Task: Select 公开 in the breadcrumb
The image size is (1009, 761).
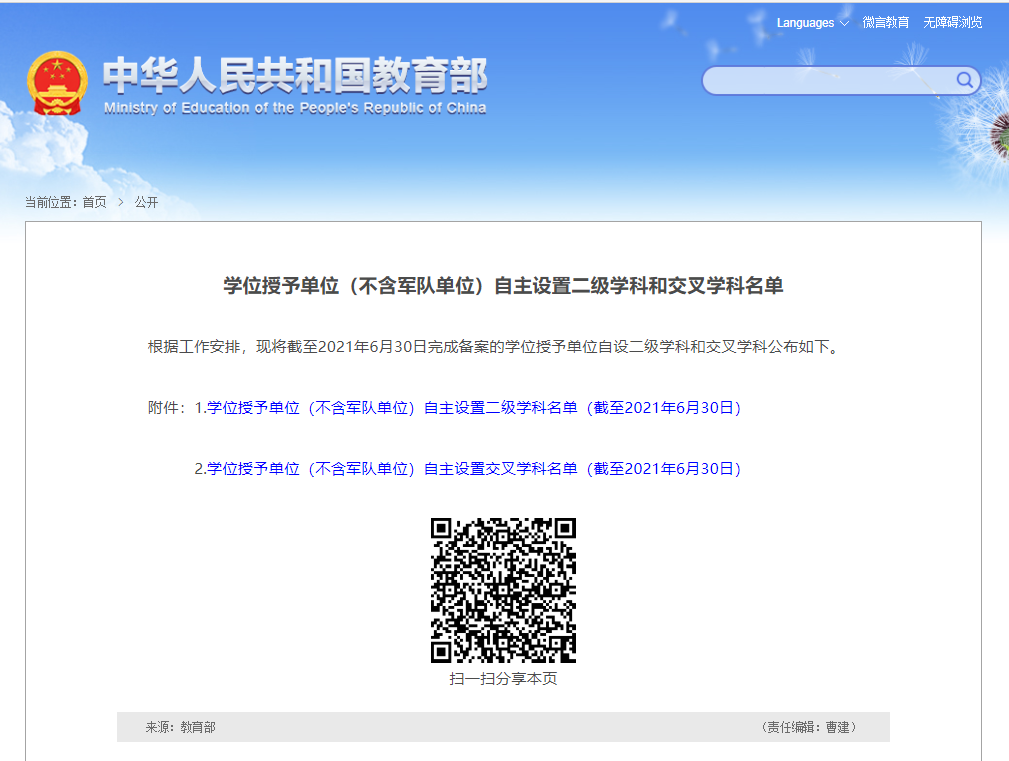Action: tap(146, 202)
